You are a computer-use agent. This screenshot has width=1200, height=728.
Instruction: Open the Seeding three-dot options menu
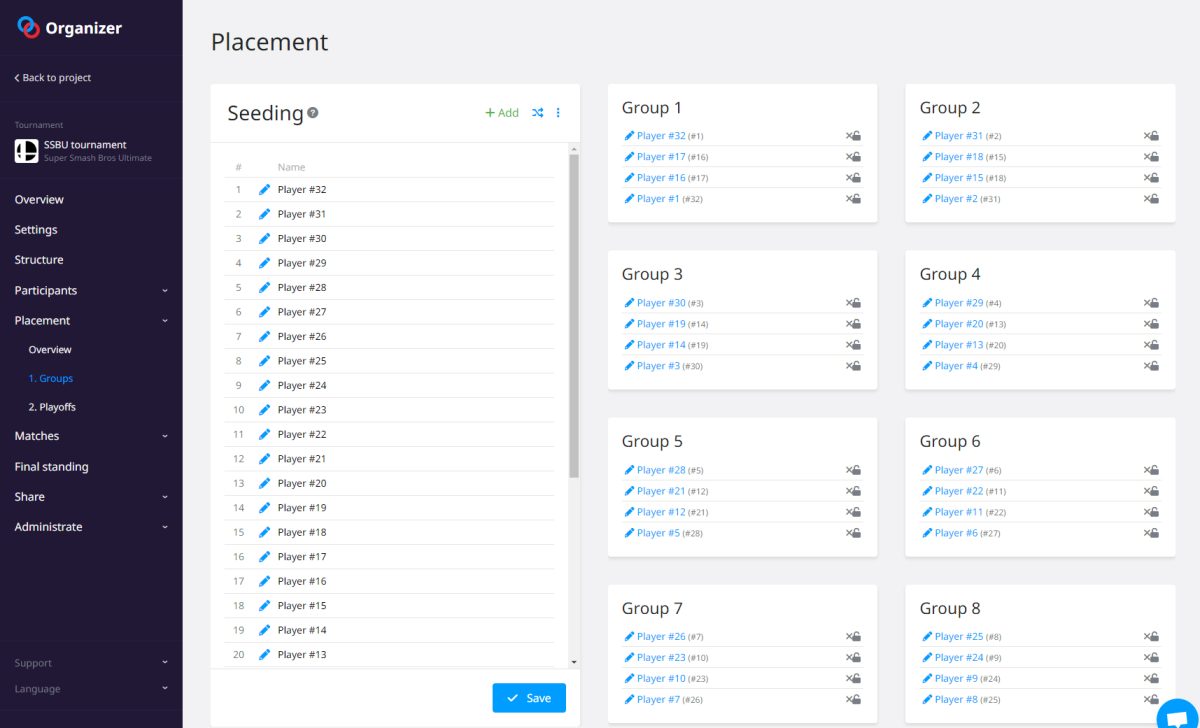[560, 113]
